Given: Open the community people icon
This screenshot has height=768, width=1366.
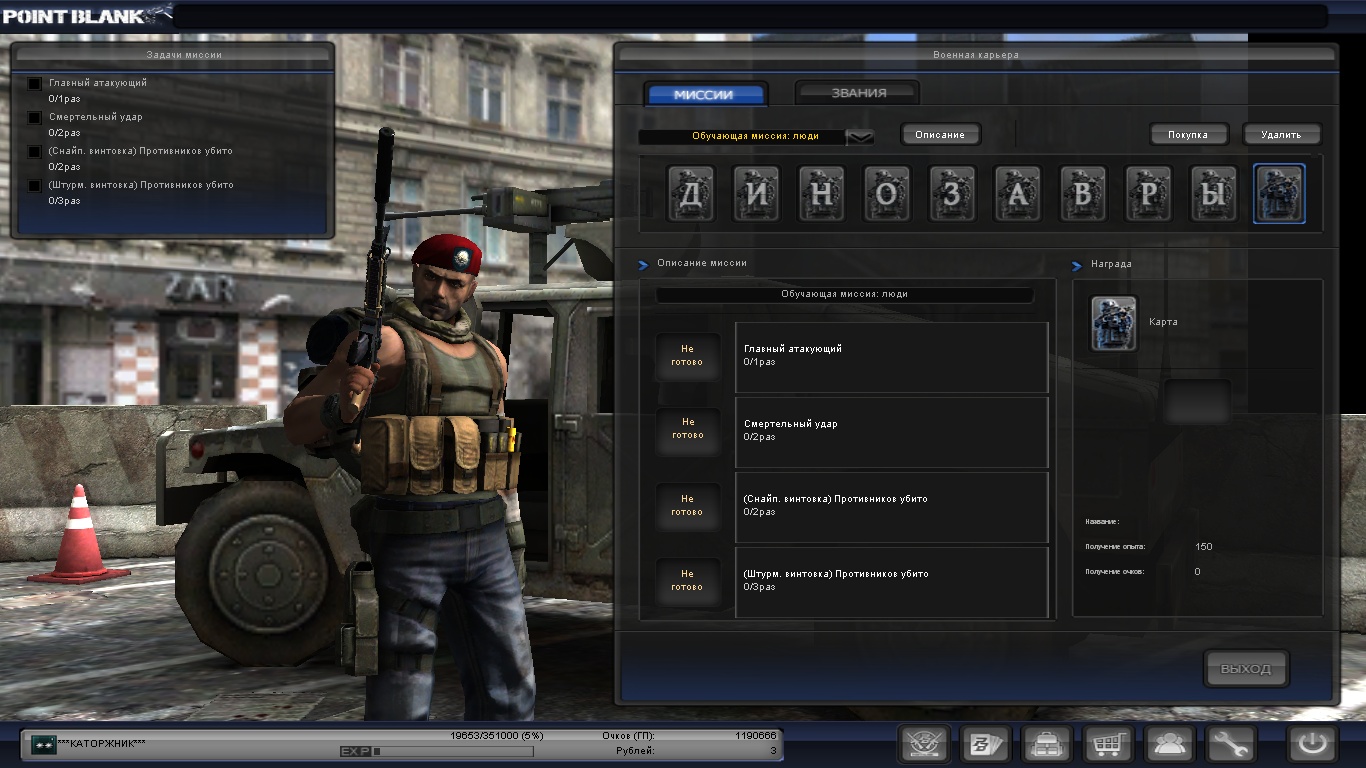Looking at the screenshot, I should coord(1169,744).
